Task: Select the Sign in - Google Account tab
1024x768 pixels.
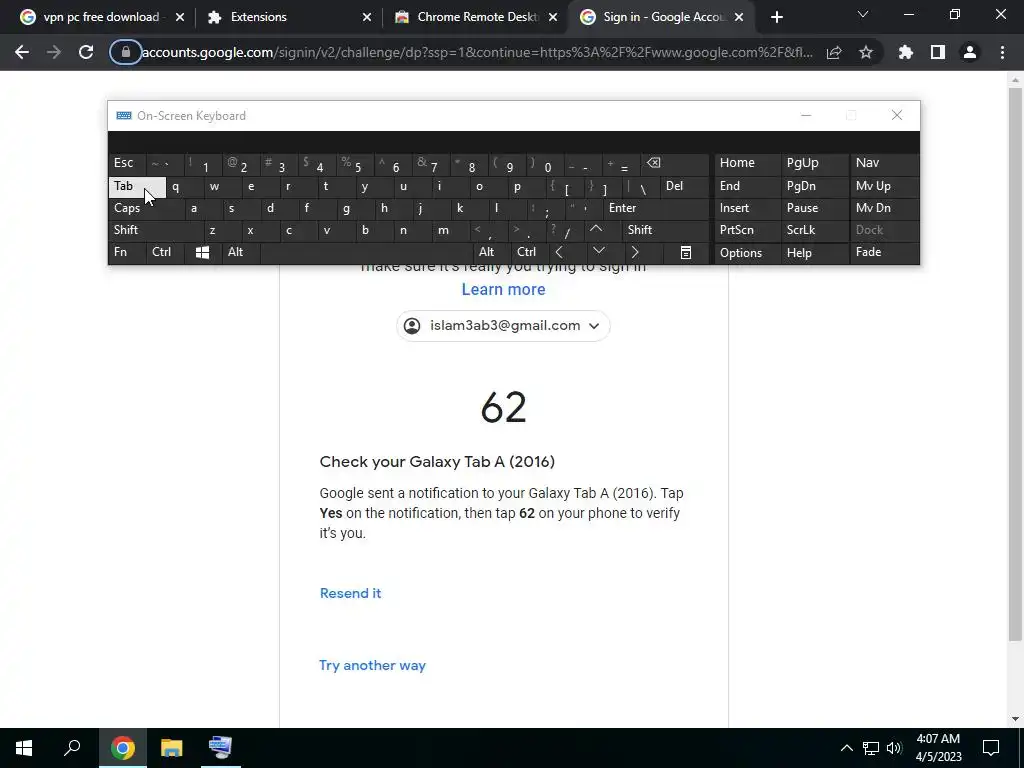Action: coord(662,17)
